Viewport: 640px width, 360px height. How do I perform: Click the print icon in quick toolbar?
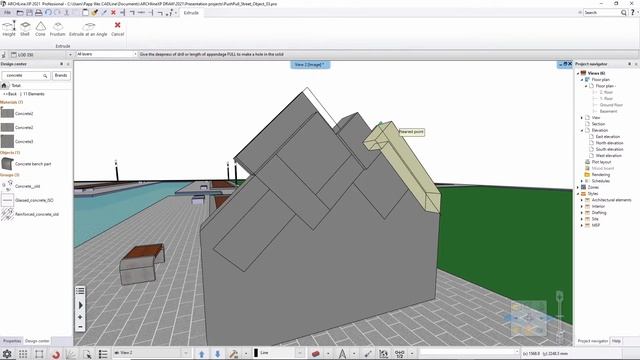coord(38,13)
